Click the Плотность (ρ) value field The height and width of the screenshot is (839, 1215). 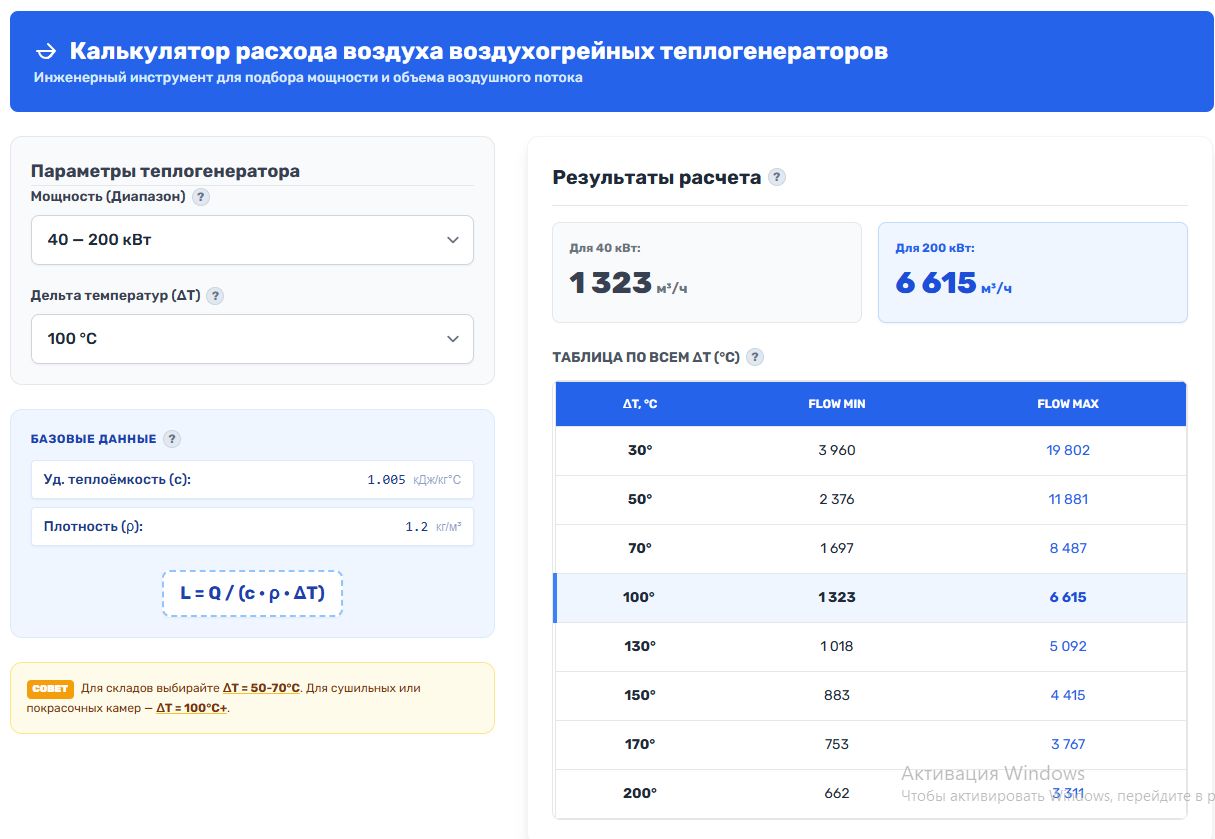[x=252, y=526]
